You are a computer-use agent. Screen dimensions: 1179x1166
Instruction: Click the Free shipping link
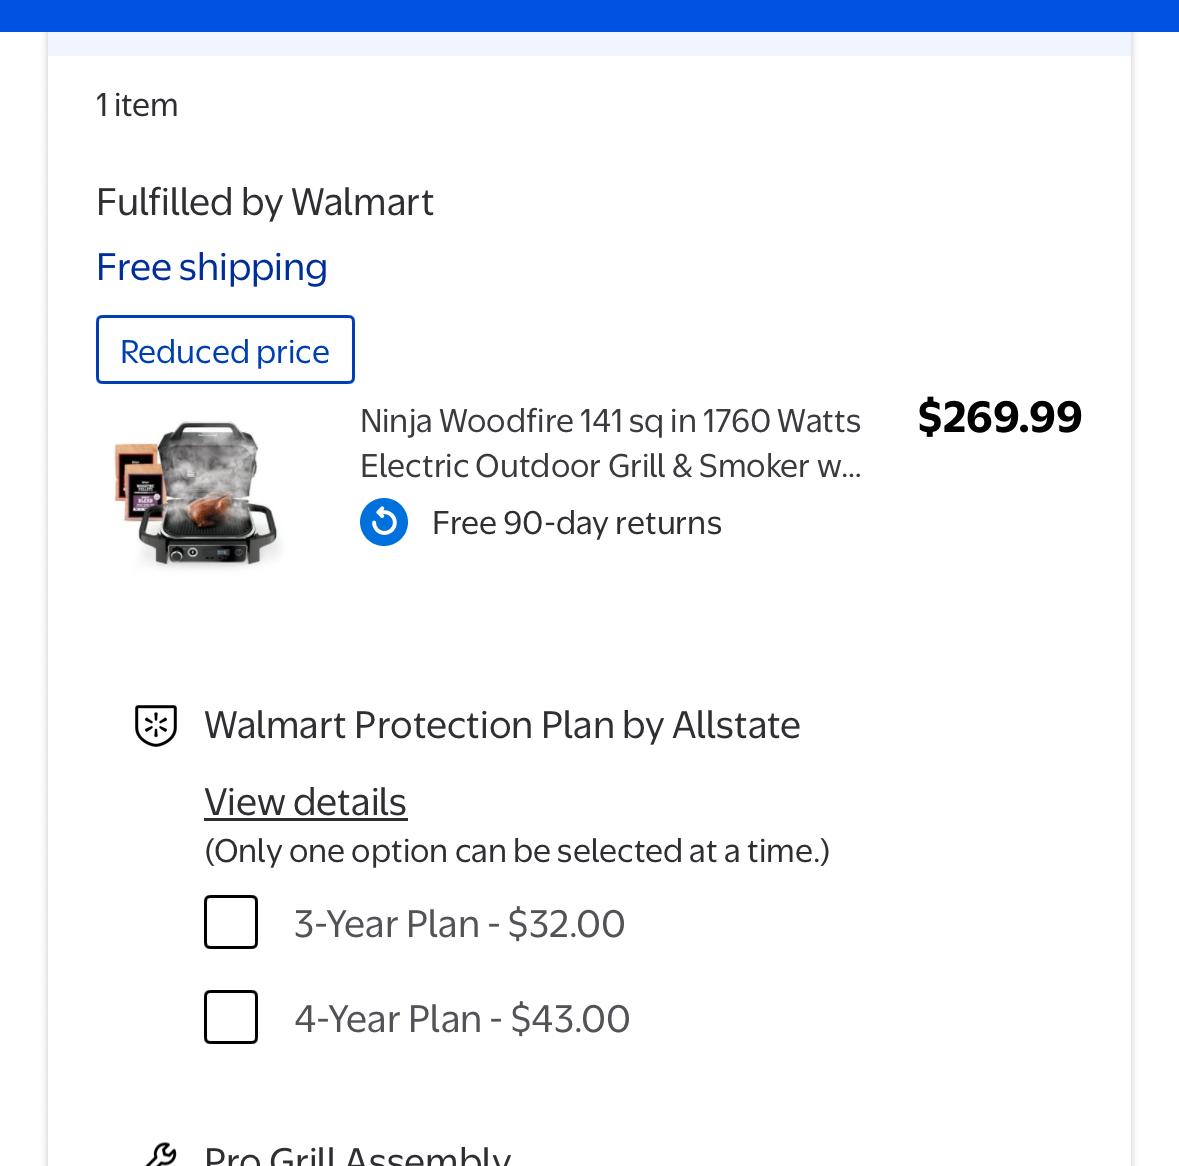pyautogui.click(x=212, y=267)
